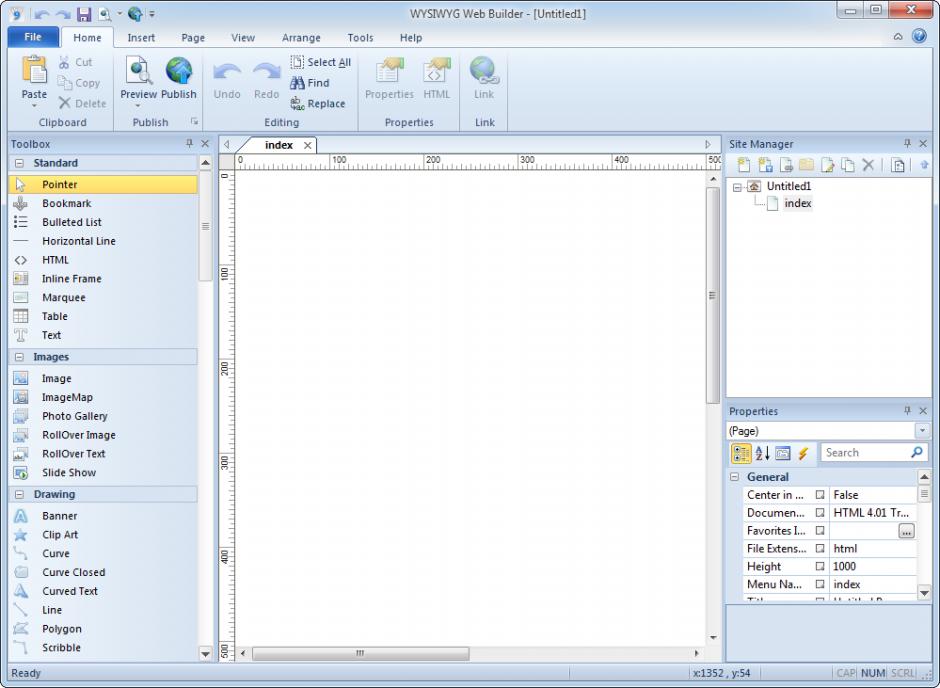The height and width of the screenshot is (688, 940).
Task: Click the Find binoculars button
Action: pyautogui.click(x=310, y=83)
